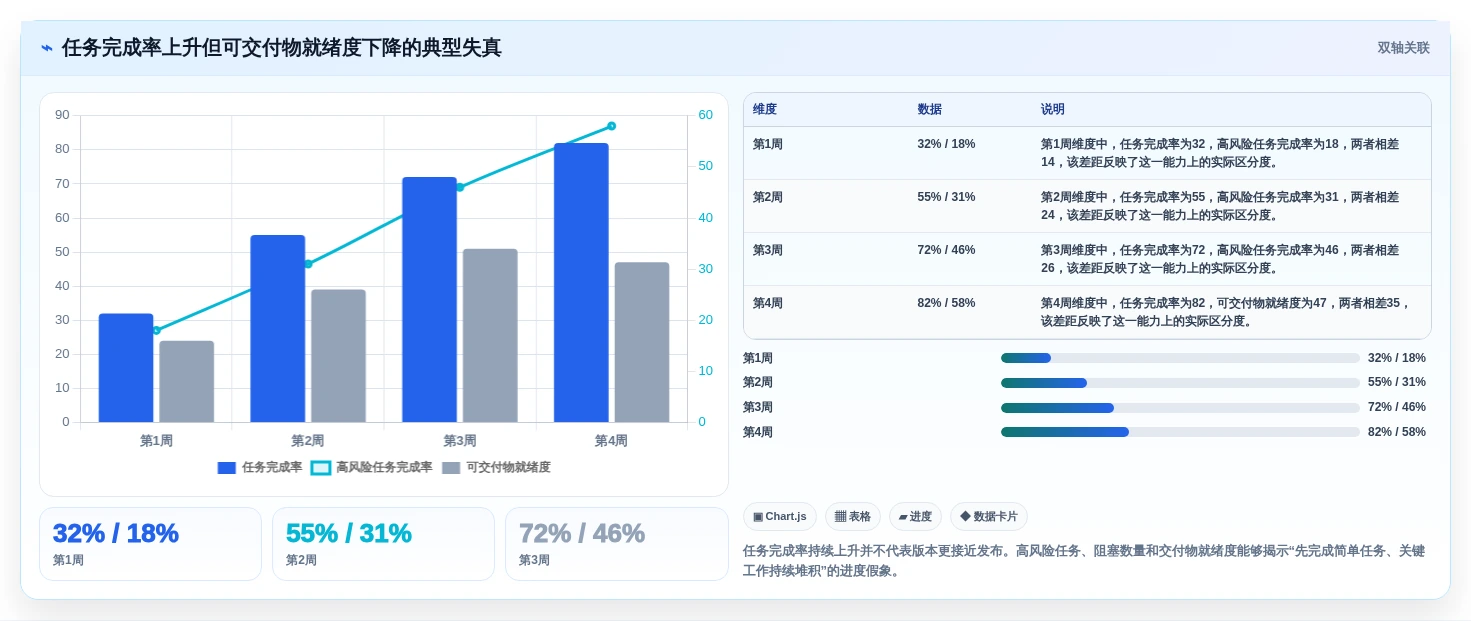Viewport: 1471px width, 621px height.
Task: Click the blue 任务完成率 bar for 第4周
Action: click(x=581, y=282)
